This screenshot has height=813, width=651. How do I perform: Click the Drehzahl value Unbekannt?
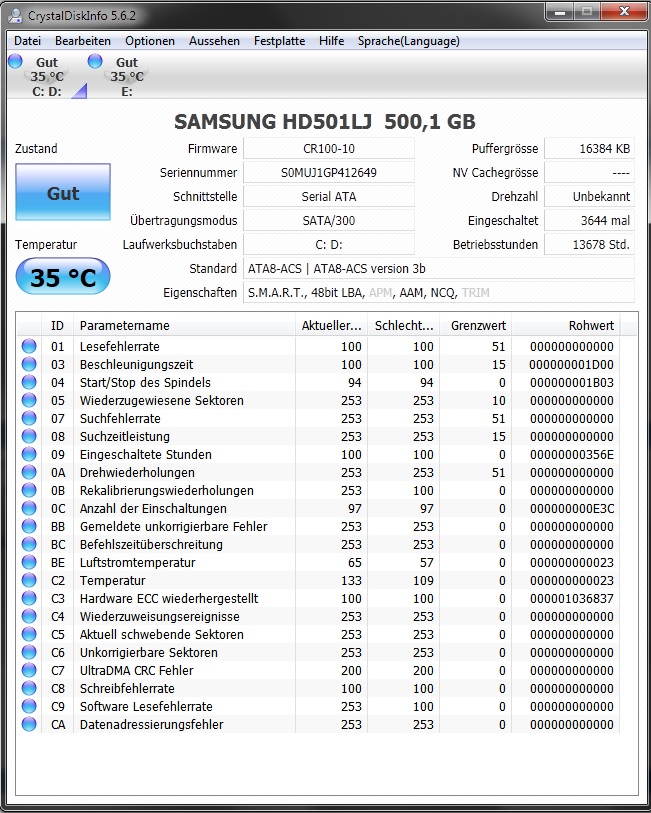589,197
